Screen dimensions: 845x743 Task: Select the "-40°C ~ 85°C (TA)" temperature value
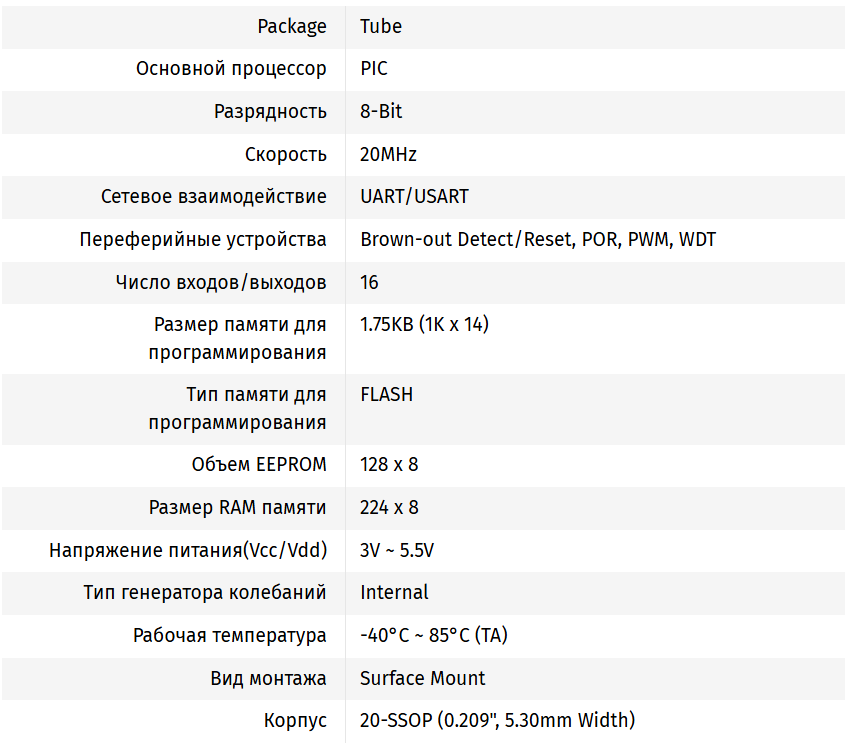434,636
